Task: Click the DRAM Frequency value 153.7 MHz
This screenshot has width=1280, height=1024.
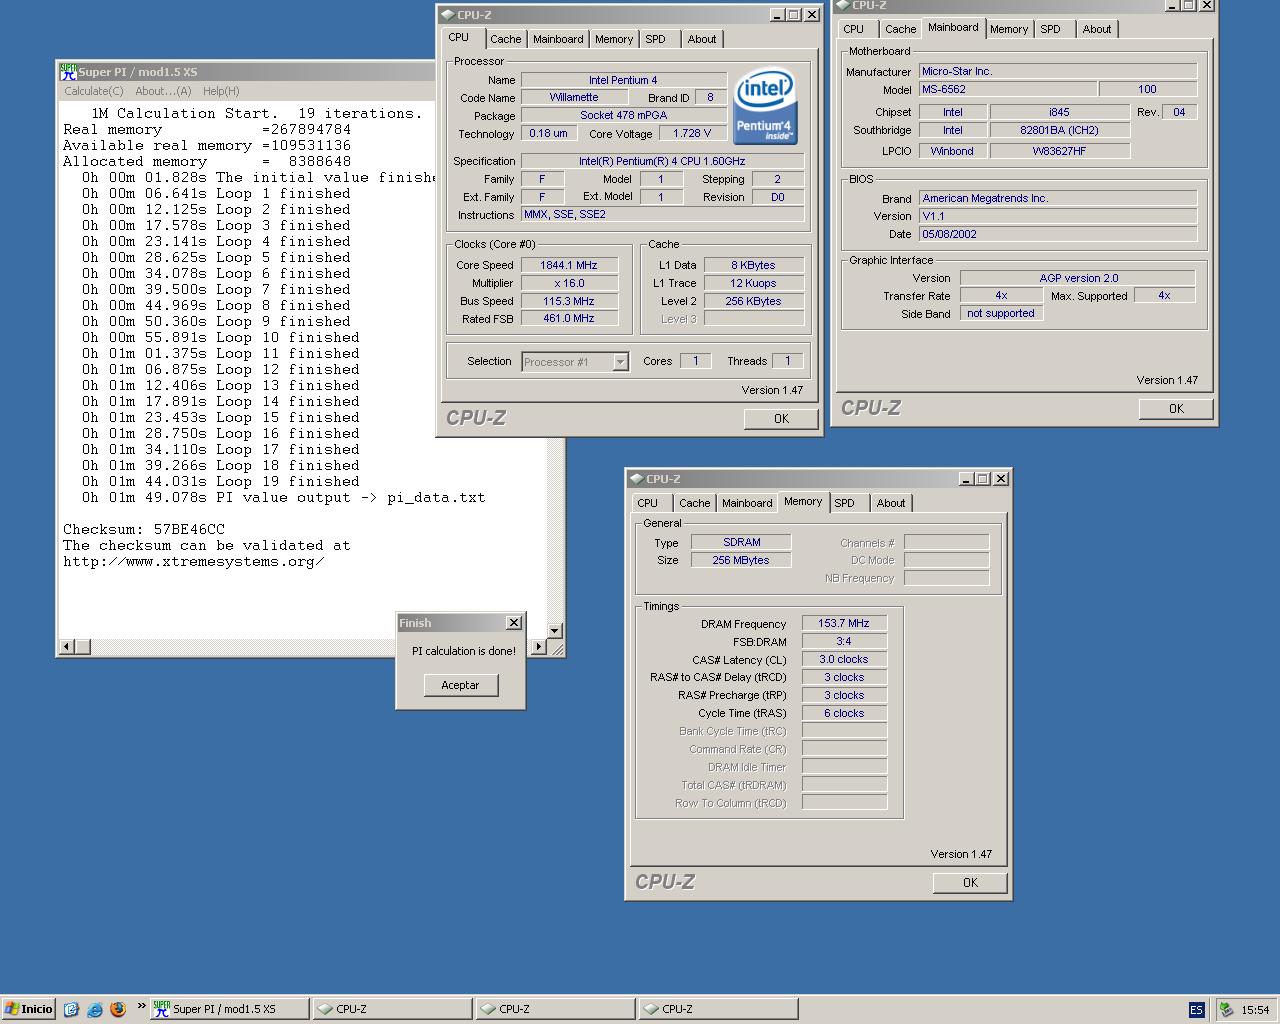Action: point(844,623)
